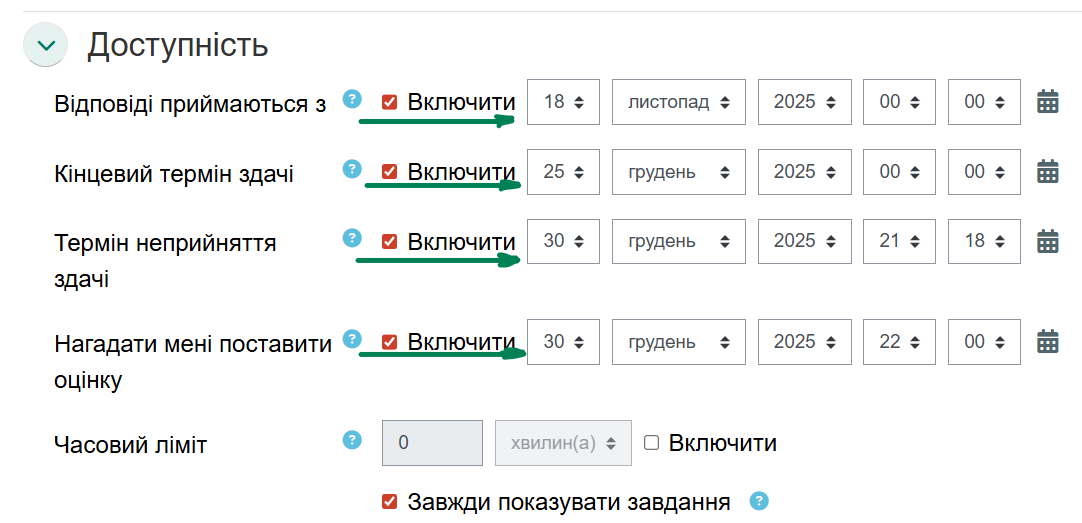Screen dimensions: 1082x523
Task: Open minute dropdown showing 18
Action: pos(984,241)
